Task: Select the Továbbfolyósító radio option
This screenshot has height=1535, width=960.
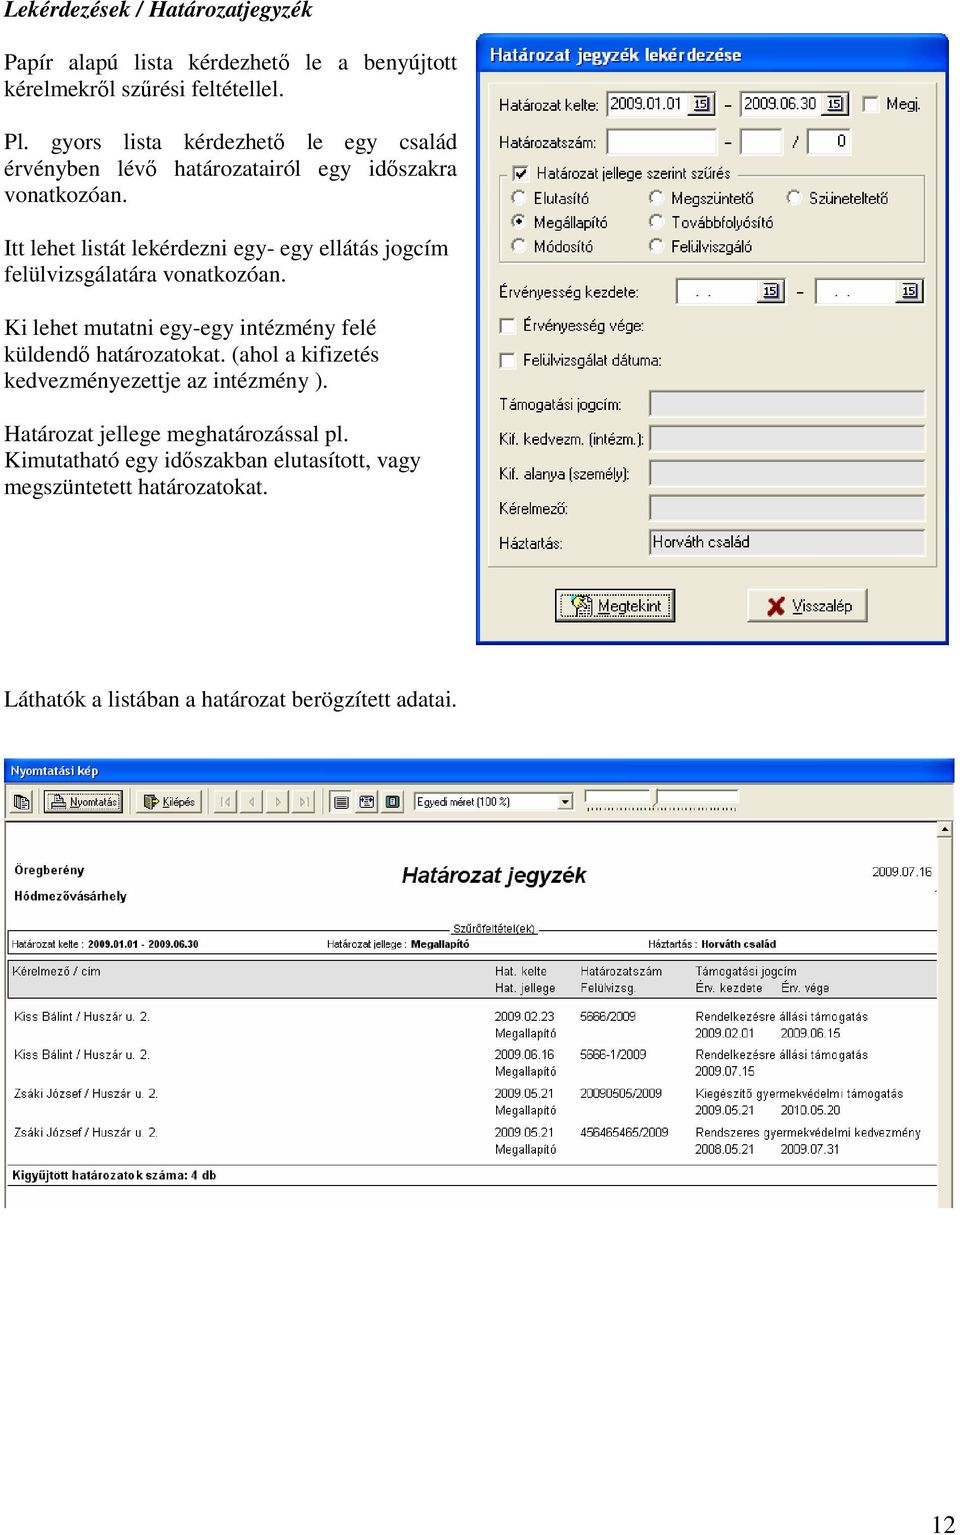Action: pos(656,222)
